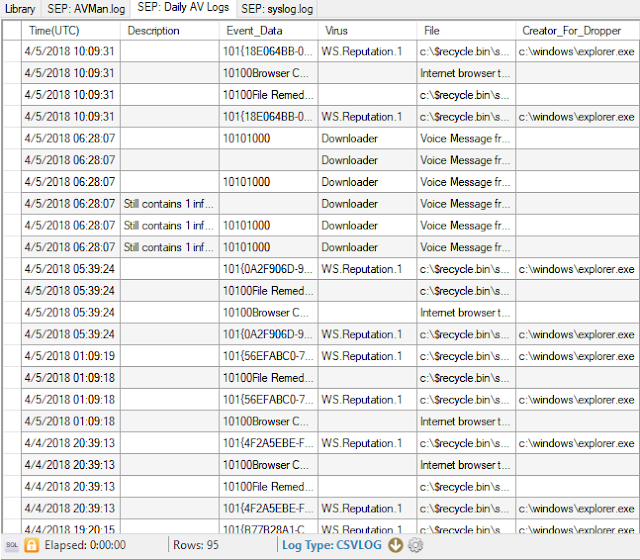
Task: Click the brown download arrow icon
Action: [395, 545]
